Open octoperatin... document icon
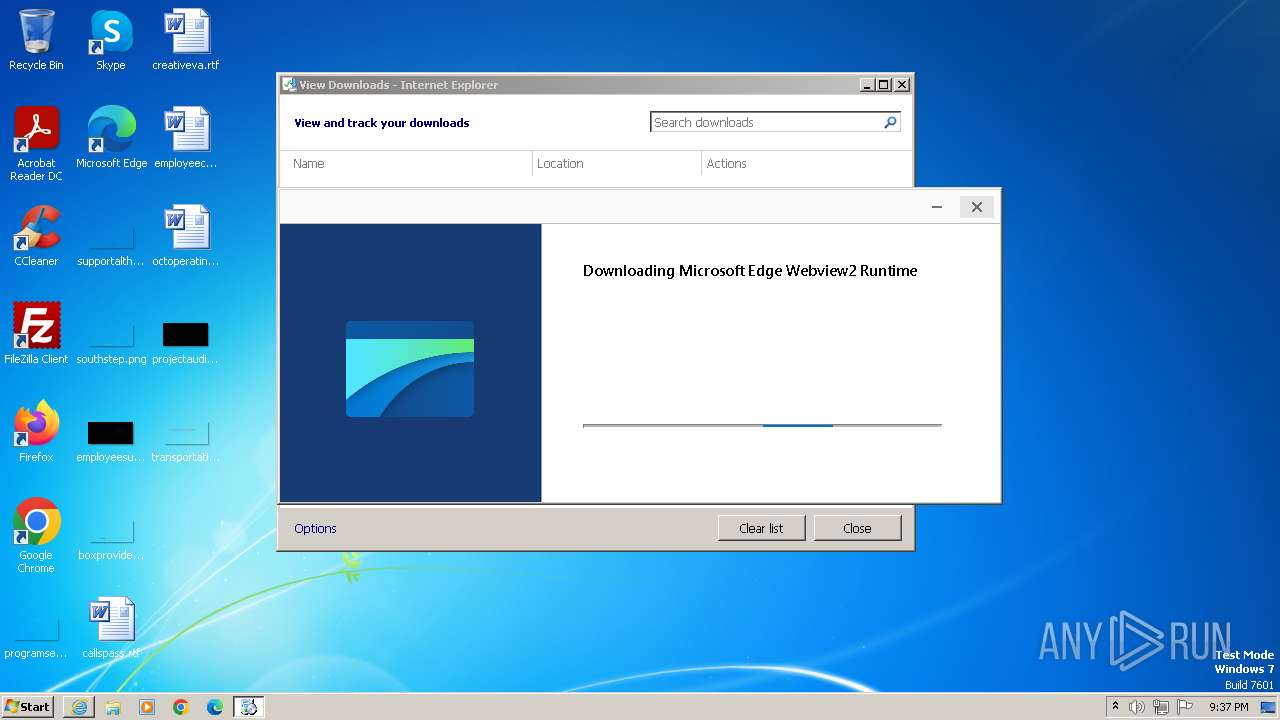The width and height of the screenshot is (1280, 720). [x=186, y=235]
